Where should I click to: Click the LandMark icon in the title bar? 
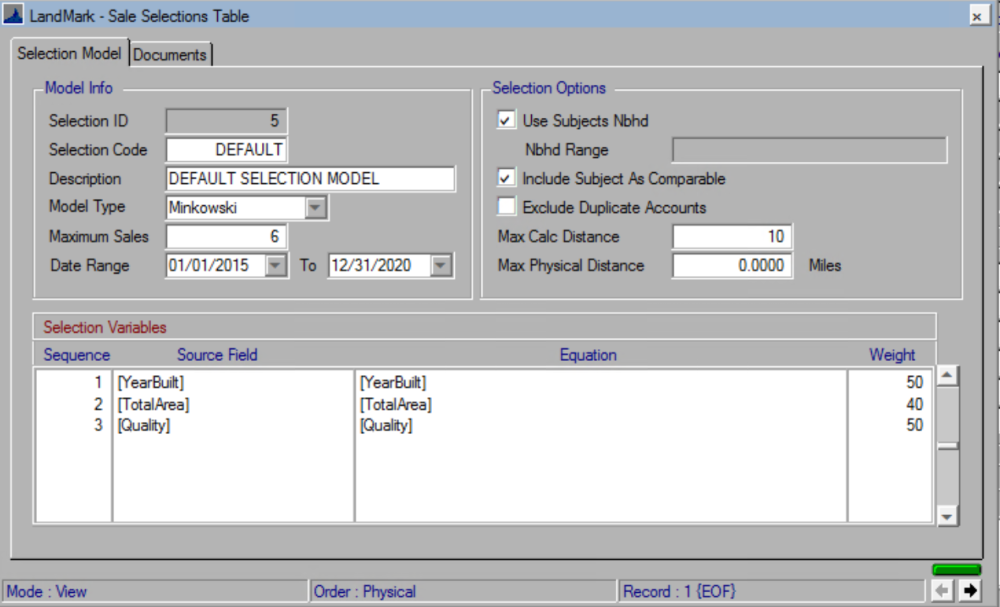coord(14,16)
